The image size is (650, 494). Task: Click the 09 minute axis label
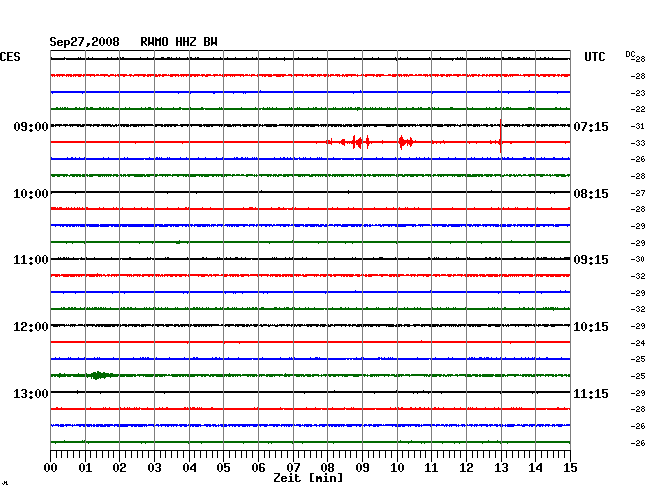click(x=362, y=468)
